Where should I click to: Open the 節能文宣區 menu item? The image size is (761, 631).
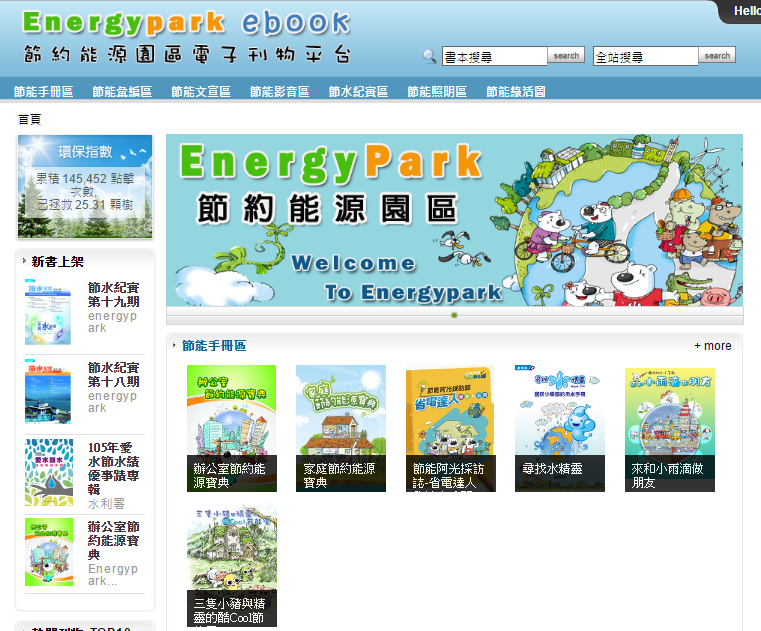click(201, 92)
